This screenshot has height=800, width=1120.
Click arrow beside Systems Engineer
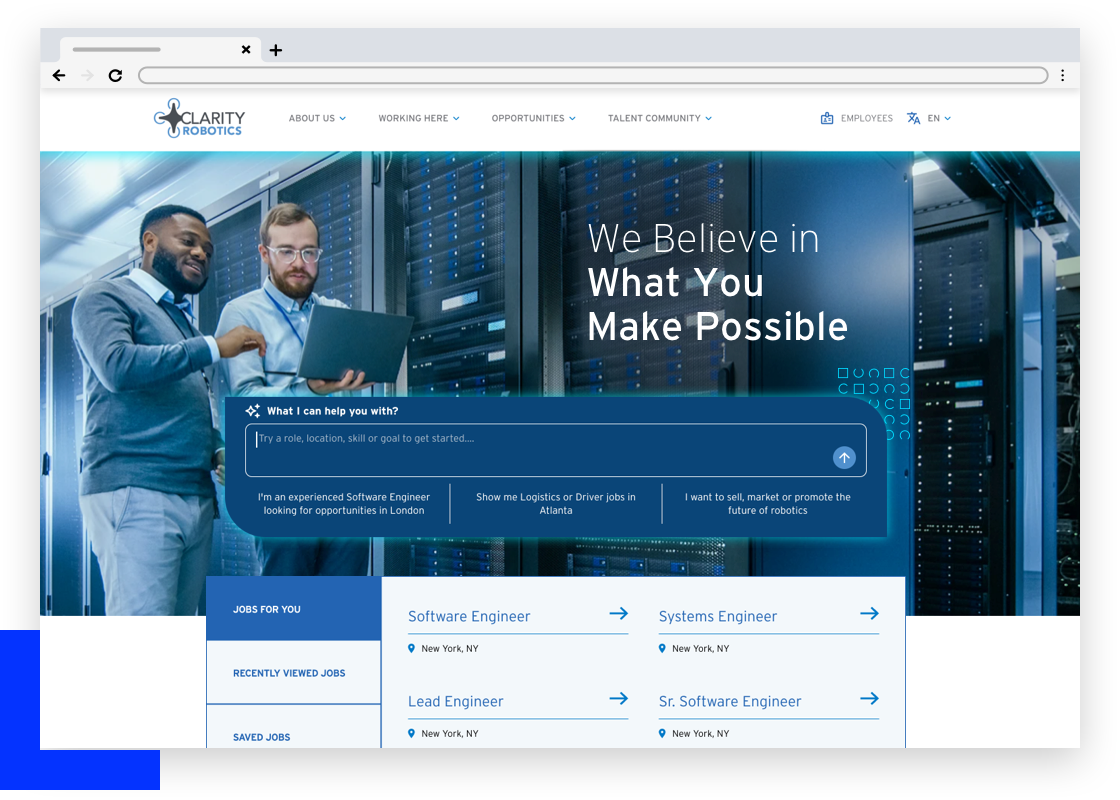click(x=869, y=614)
